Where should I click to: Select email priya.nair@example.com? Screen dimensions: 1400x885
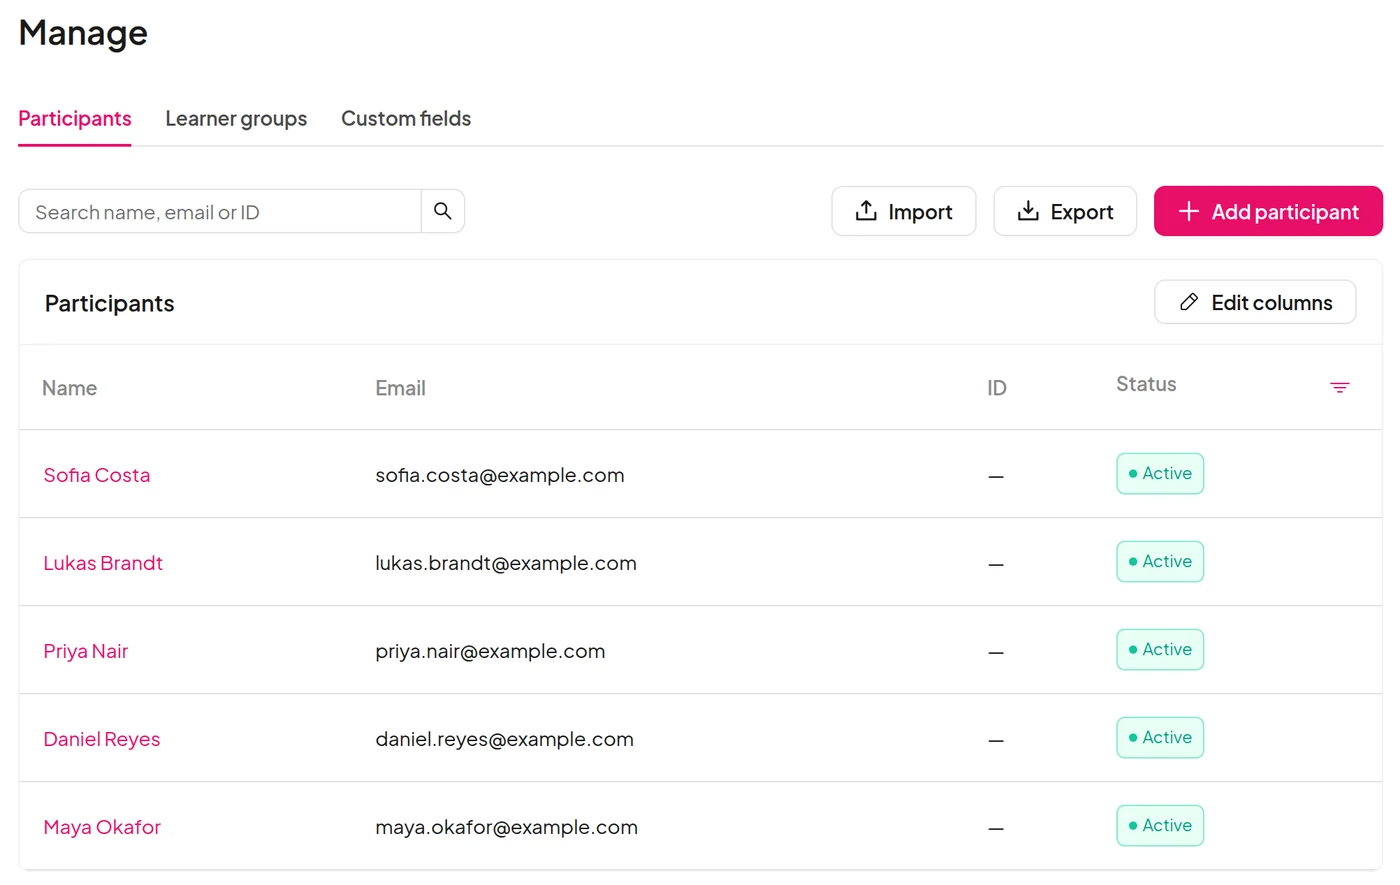point(490,651)
